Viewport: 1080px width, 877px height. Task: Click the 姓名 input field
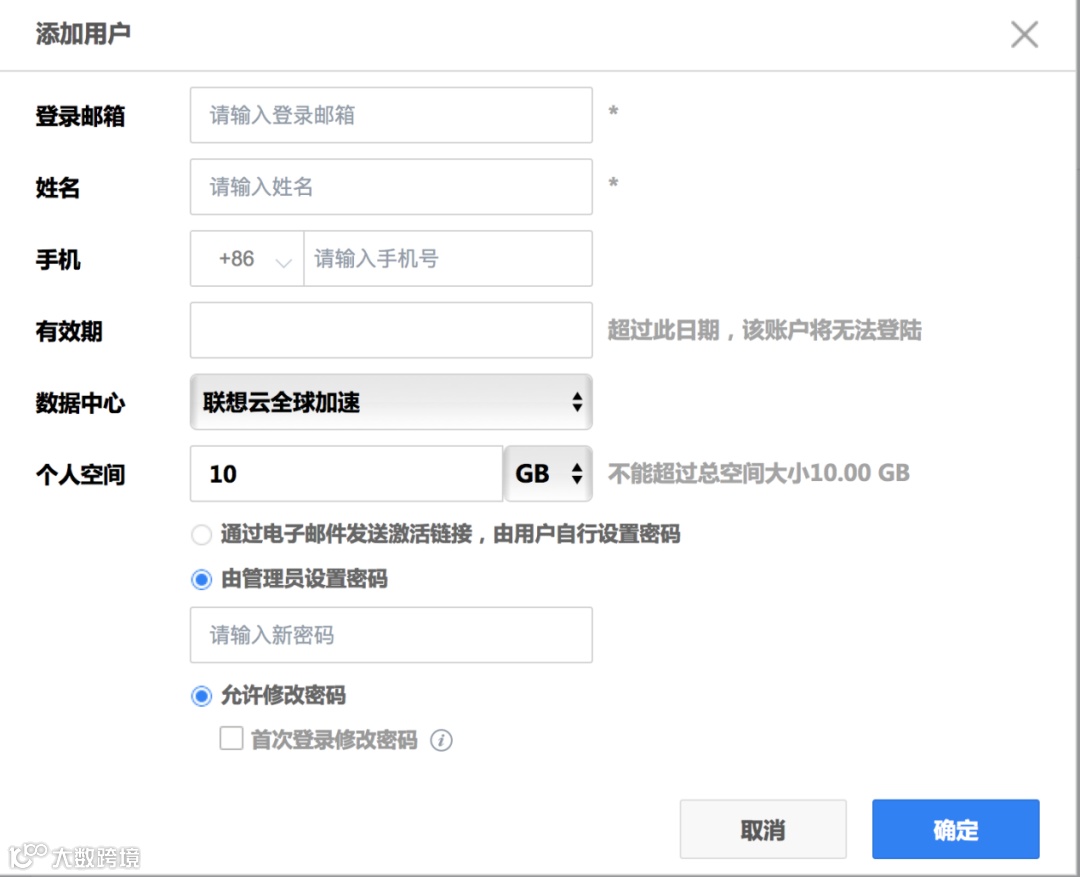point(391,187)
